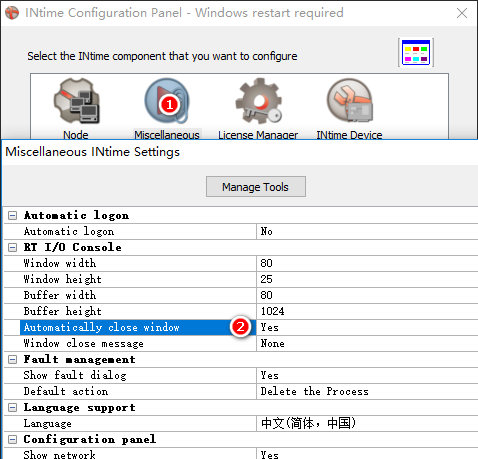
Task: Select the Window width property
Action: pos(138,264)
